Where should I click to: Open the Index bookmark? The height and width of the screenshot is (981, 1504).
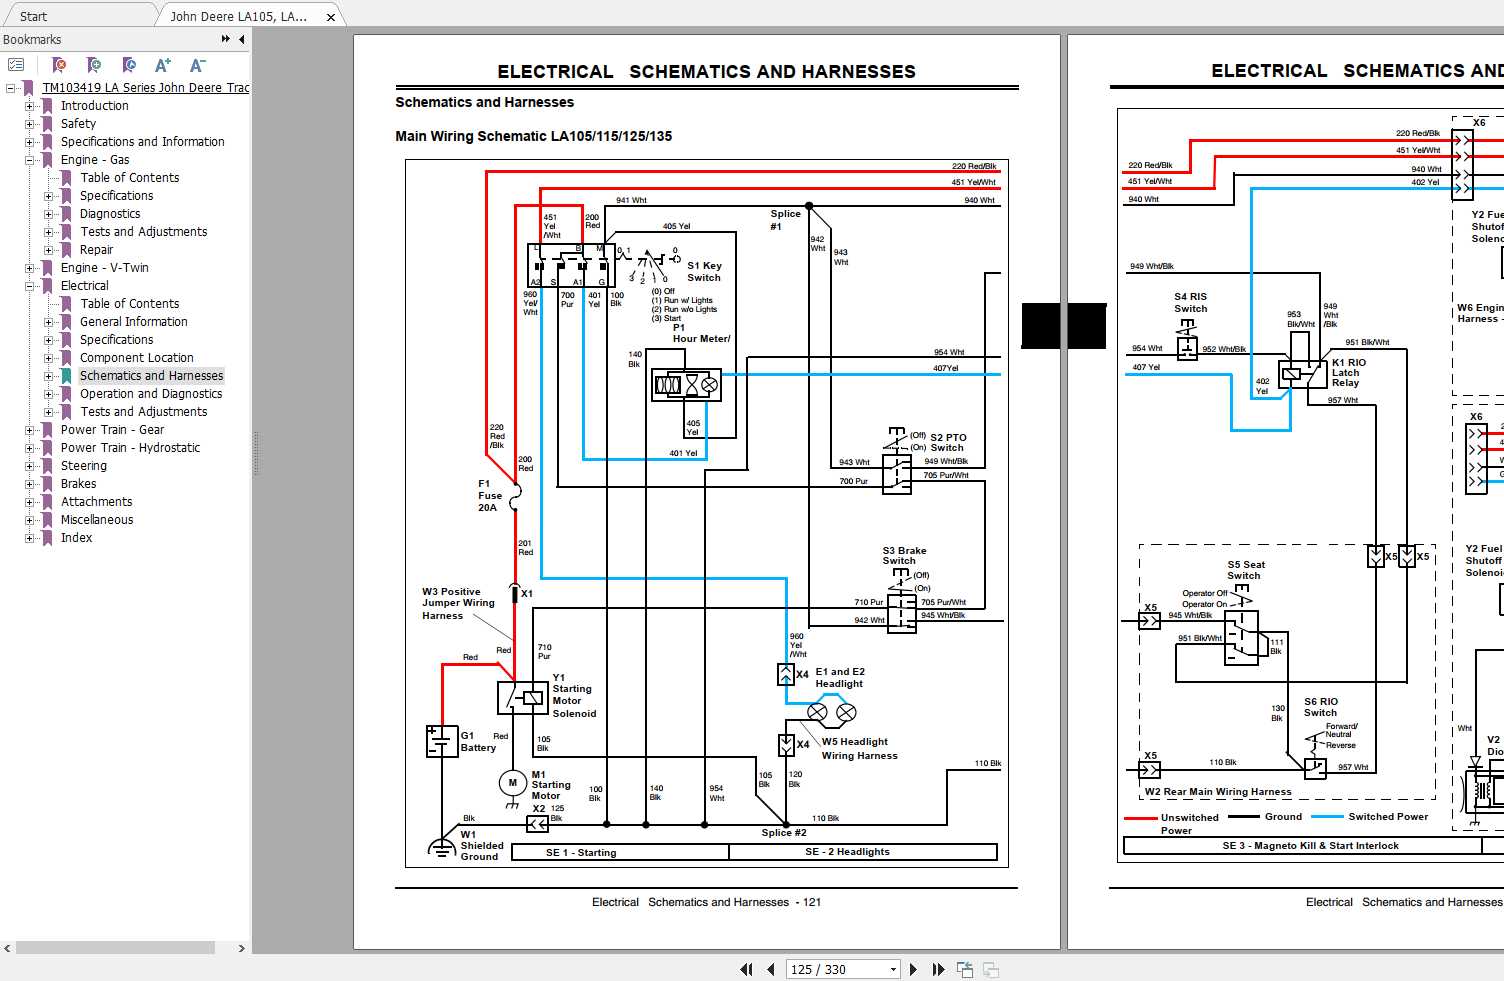(76, 538)
